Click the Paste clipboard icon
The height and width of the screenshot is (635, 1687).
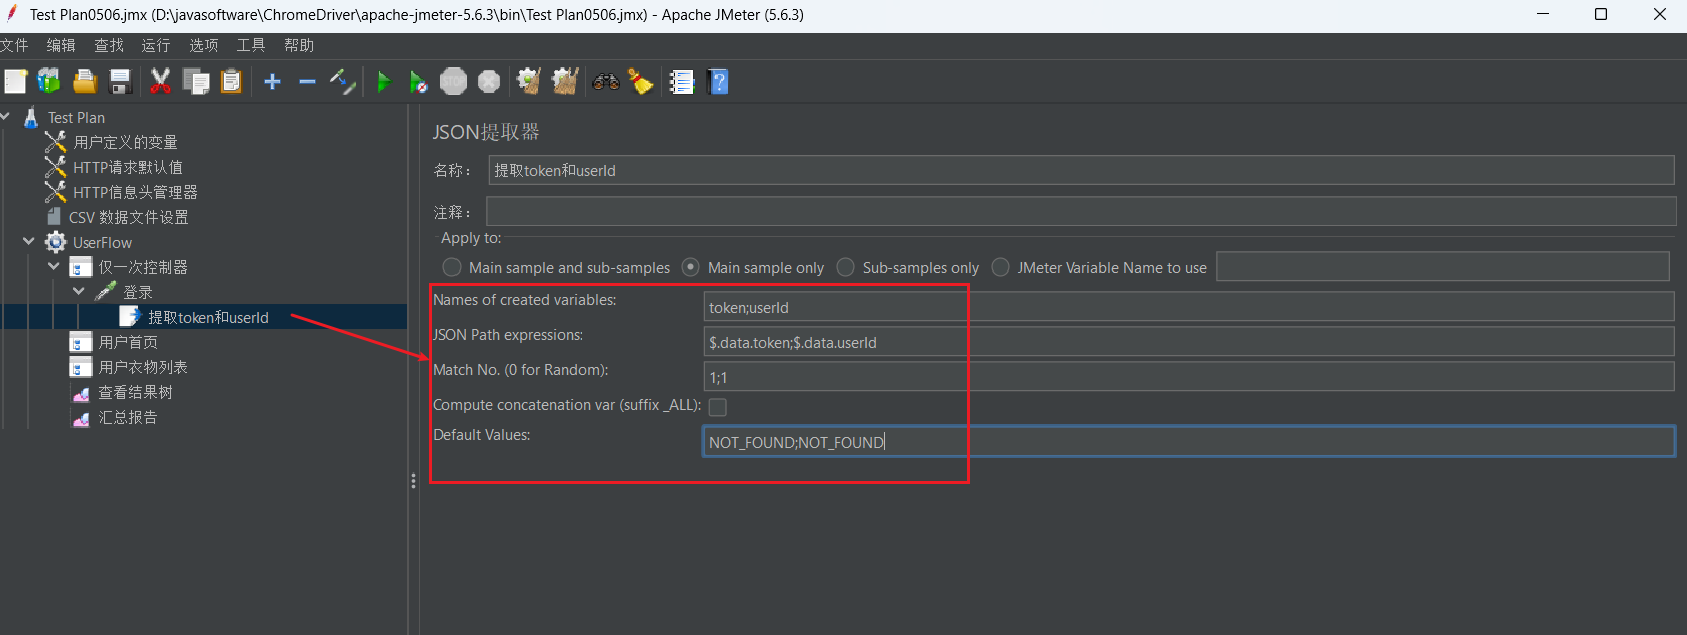click(x=231, y=82)
